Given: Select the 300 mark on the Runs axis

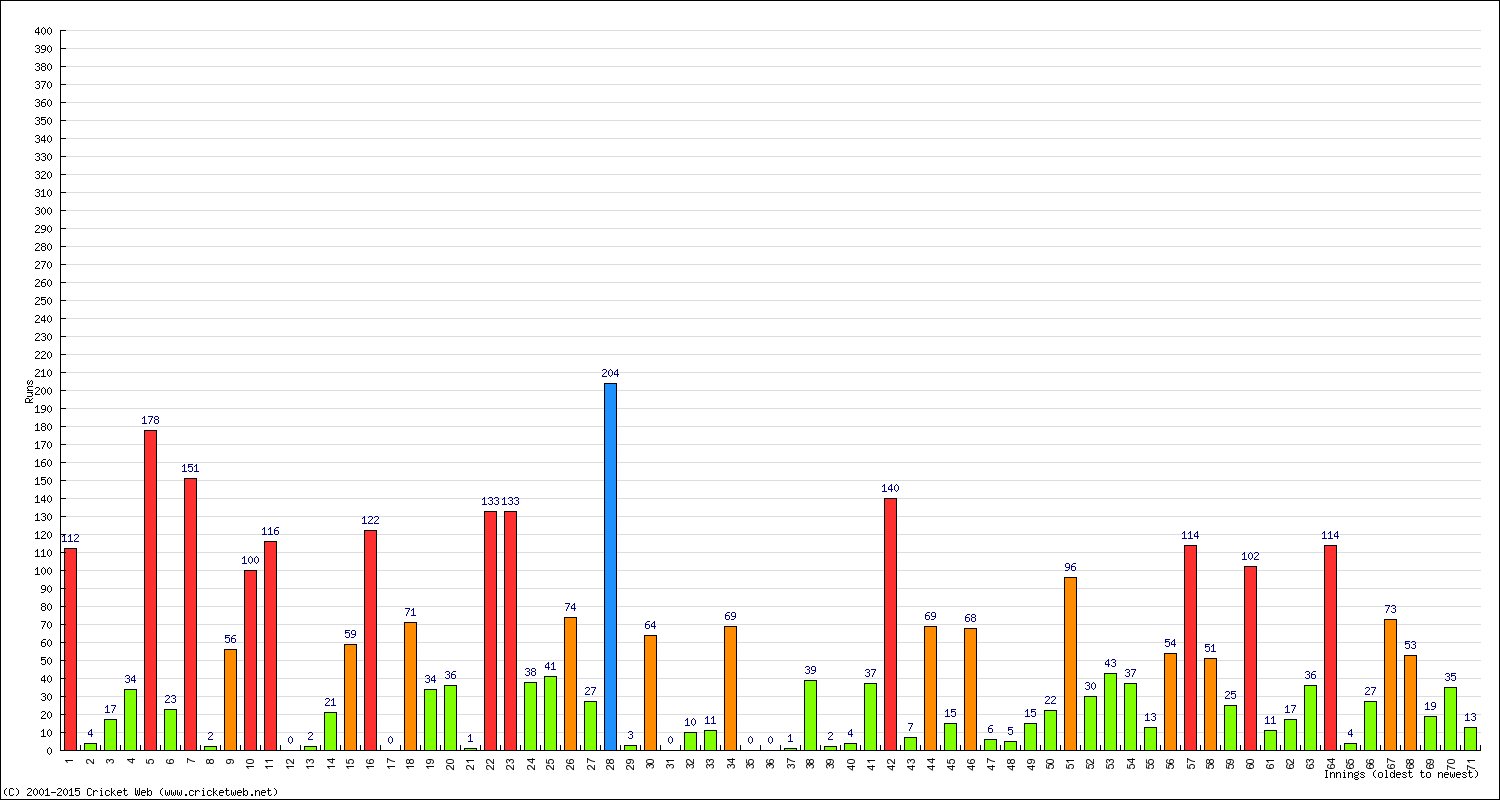Looking at the screenshot, I should pyautogui.click(x=42, y=210).
